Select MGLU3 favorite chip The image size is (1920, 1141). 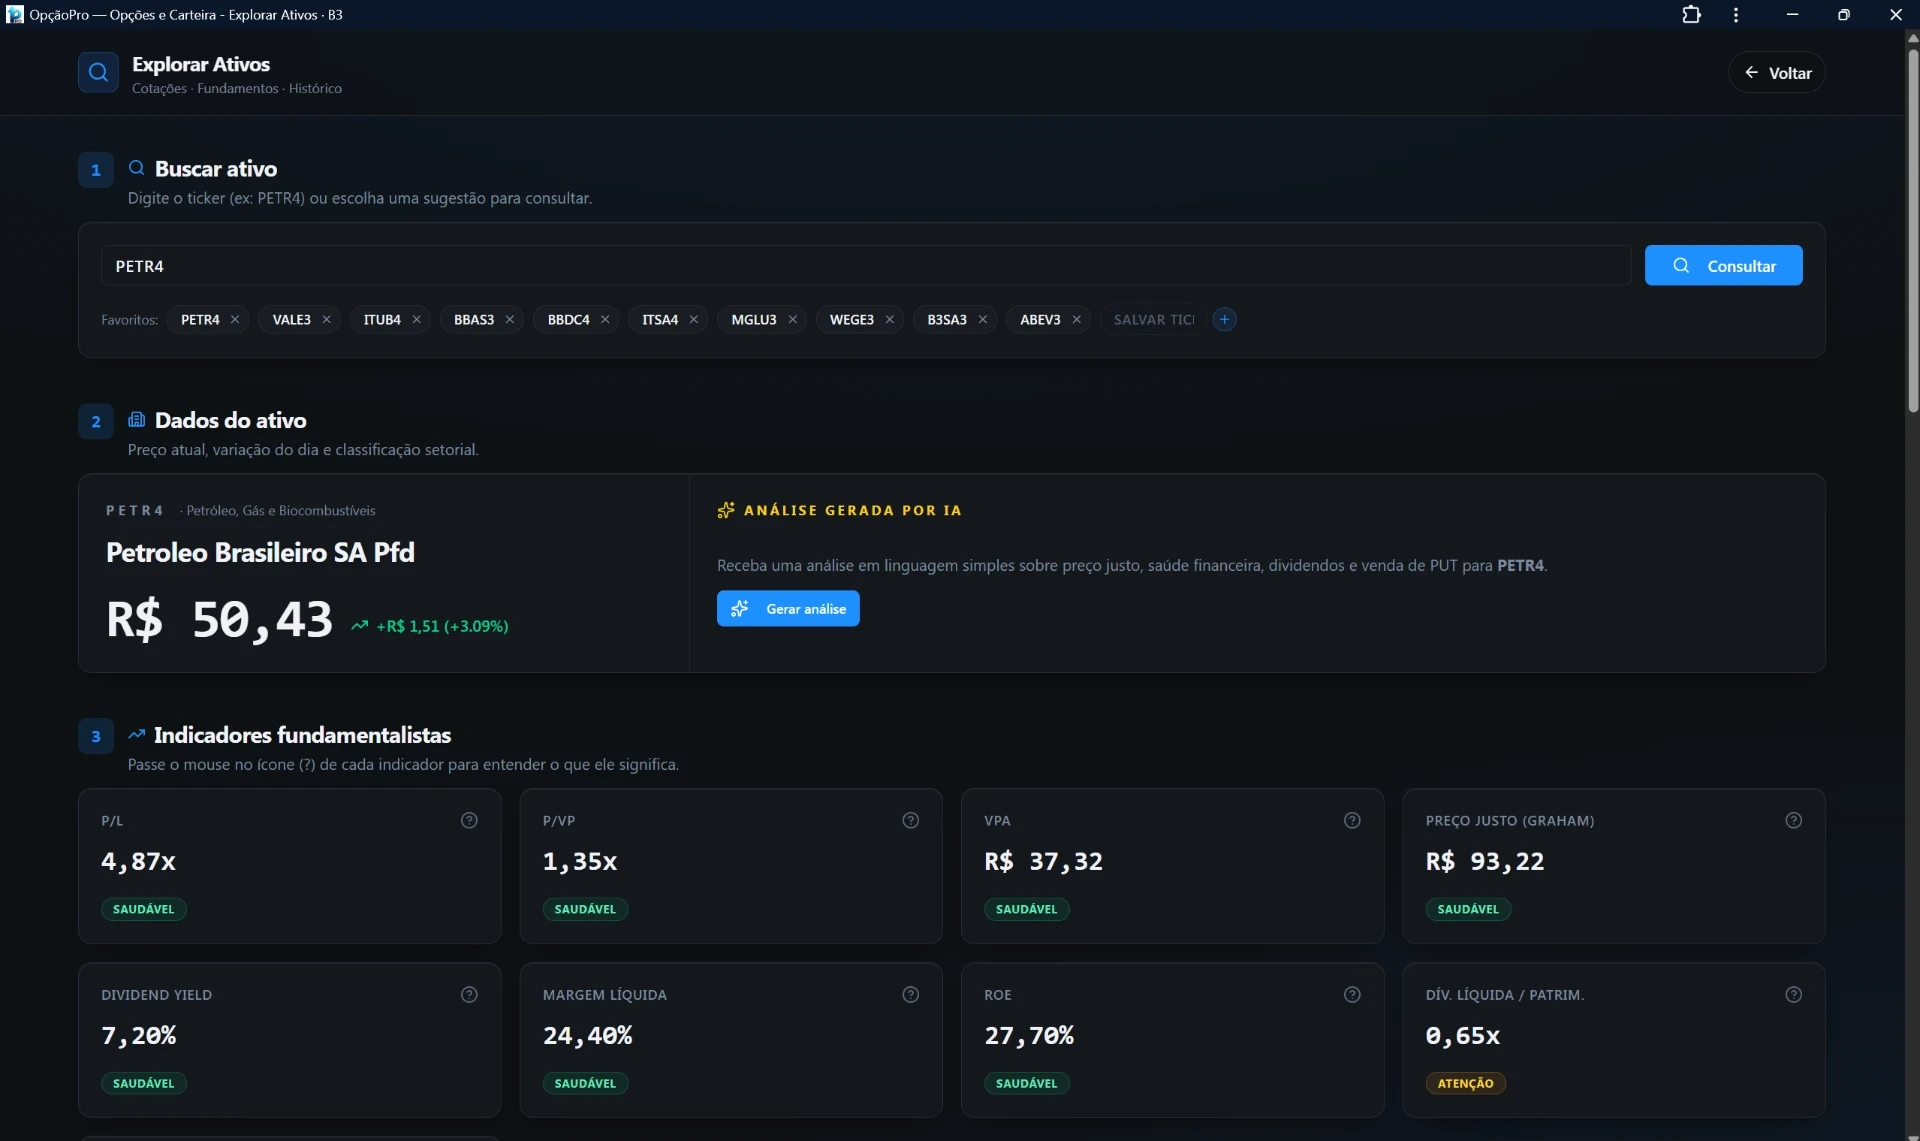tap(754, 320)
